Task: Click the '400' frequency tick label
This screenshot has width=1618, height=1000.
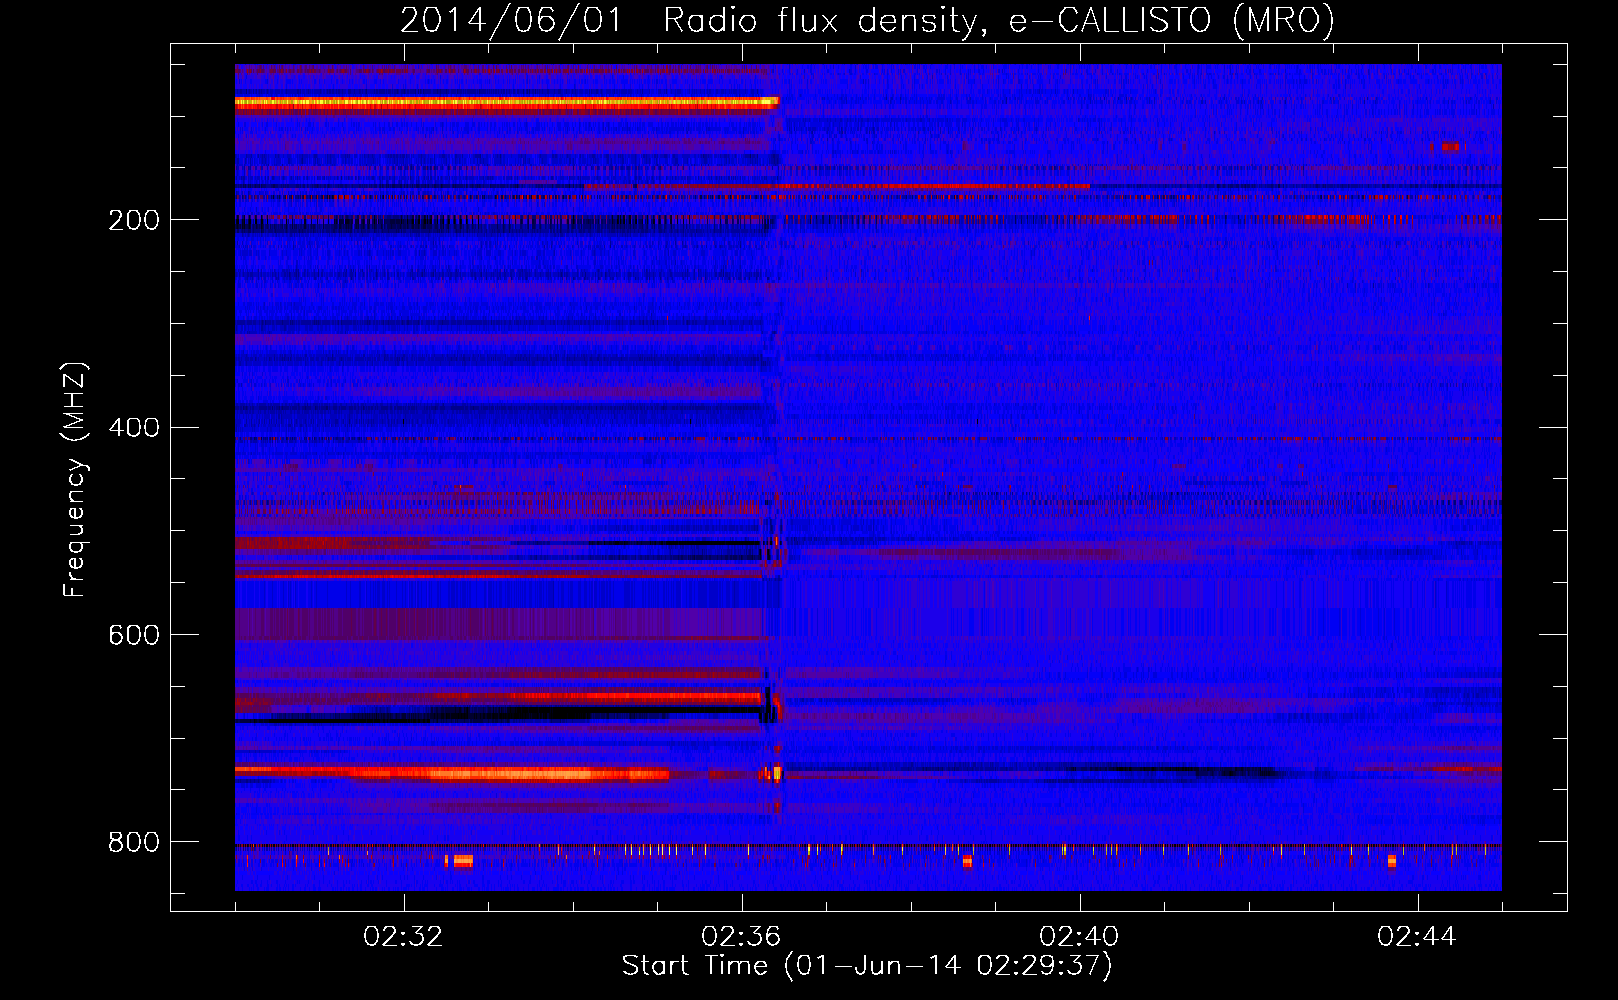Action: point(134,428)
